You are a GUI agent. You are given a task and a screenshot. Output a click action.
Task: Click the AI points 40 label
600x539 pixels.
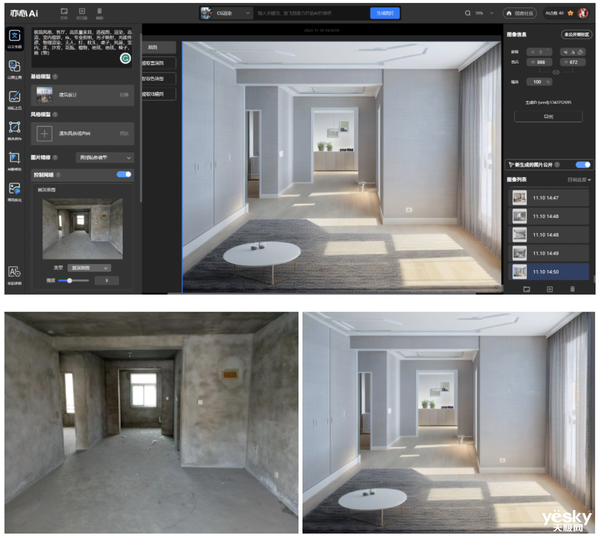pyautogui.click(x=554, y=13)
